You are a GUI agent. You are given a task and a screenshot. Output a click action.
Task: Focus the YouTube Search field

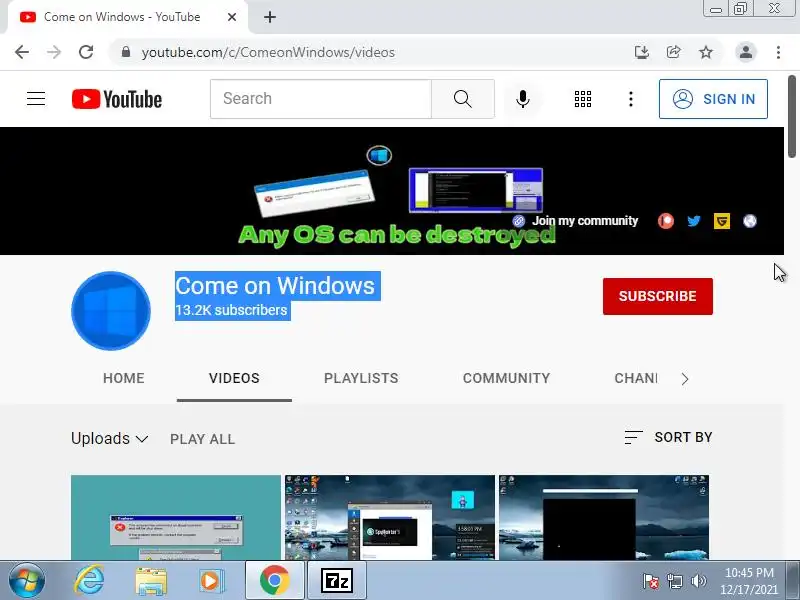320,99
